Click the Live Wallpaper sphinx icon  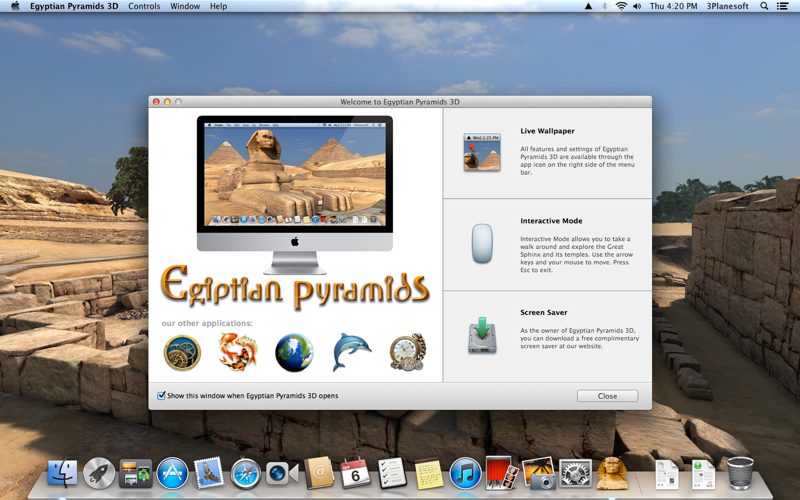pos(482,152)
